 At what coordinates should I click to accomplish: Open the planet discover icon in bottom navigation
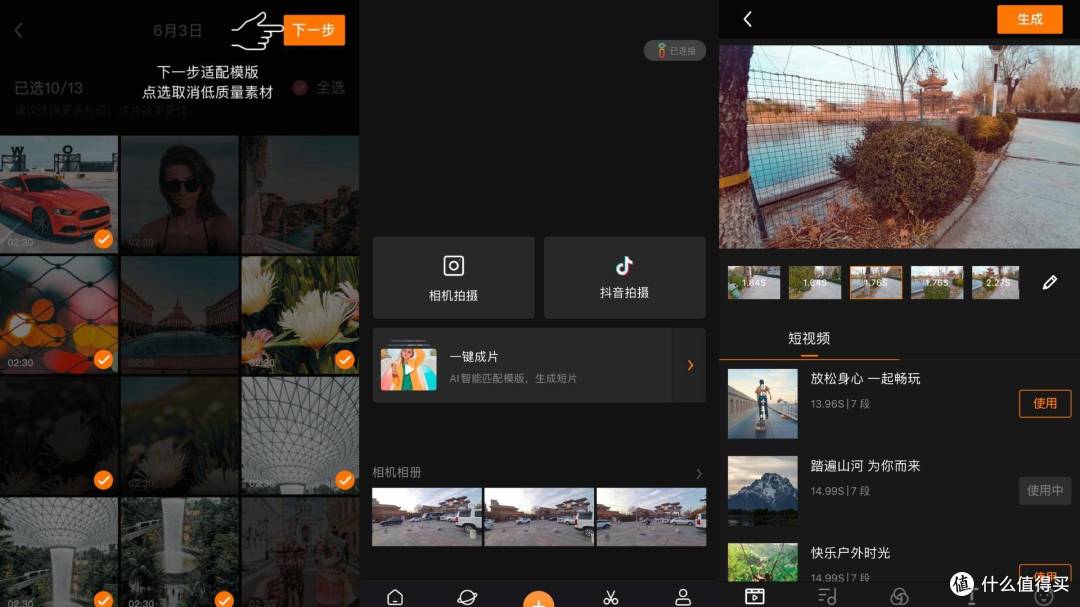(x=467, y=597)
